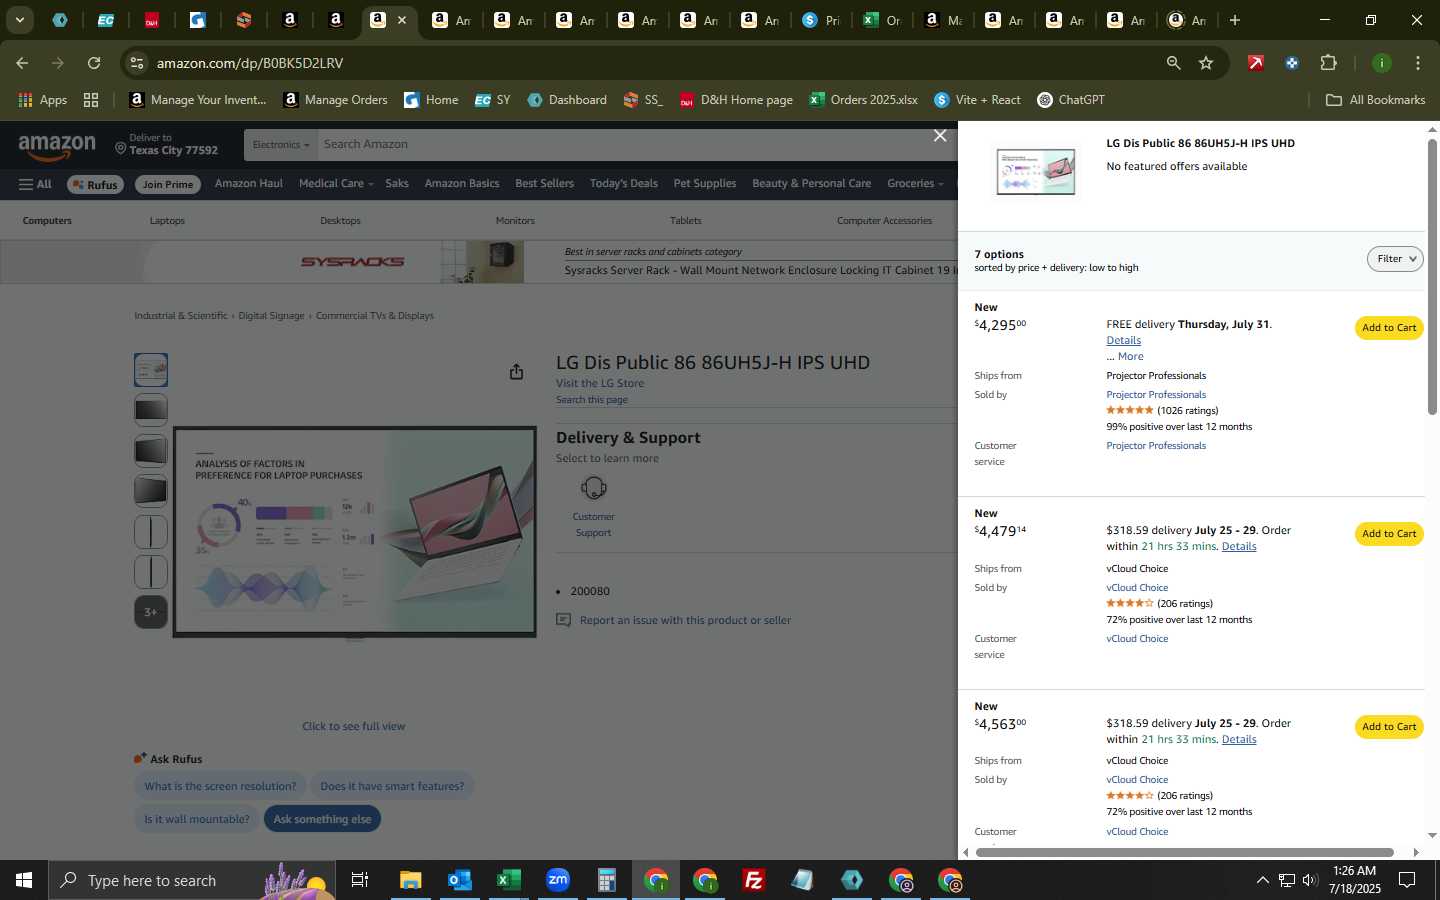Open the share icon beside product image
1440x900 pixels.
[x=516, y=372]
